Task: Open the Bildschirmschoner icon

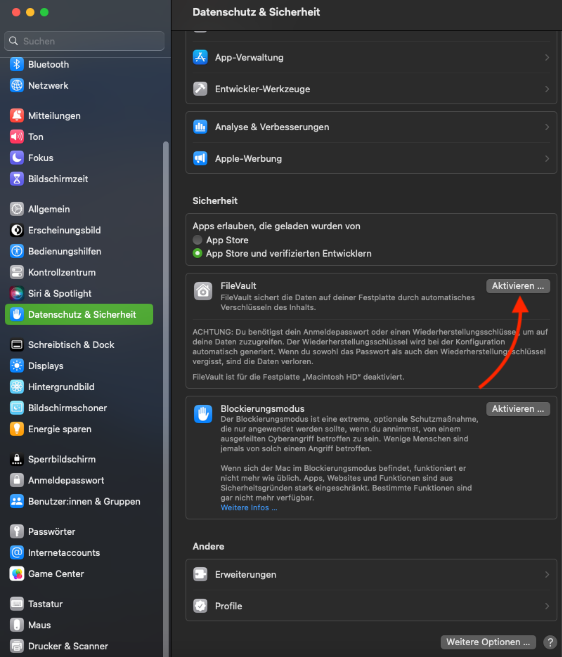Action: (17, 408)
